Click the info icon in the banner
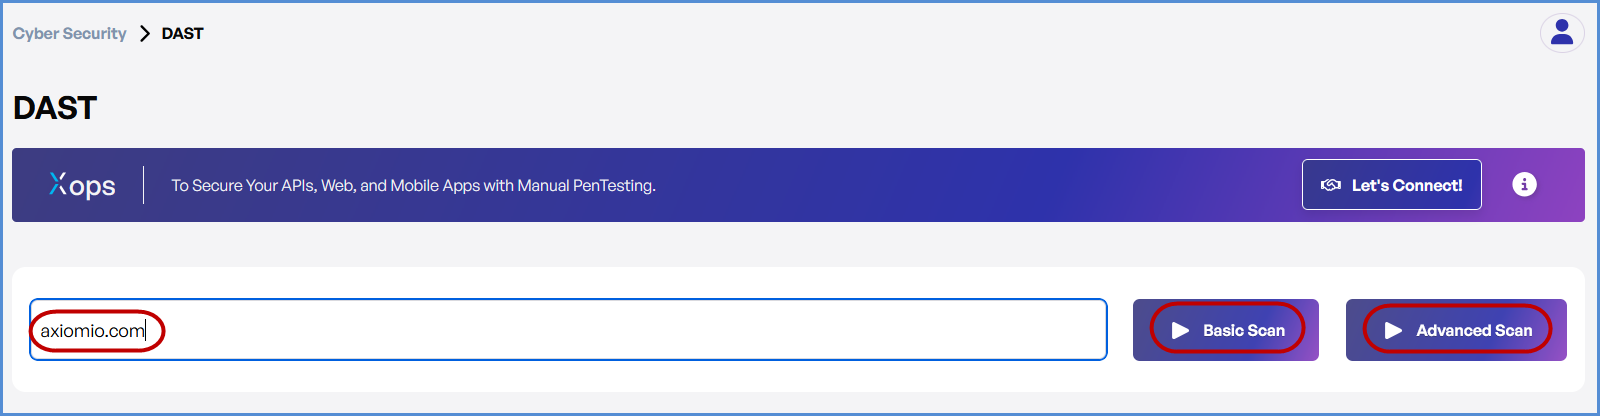Screen dimensions: 1600x416 [1524, 184]
